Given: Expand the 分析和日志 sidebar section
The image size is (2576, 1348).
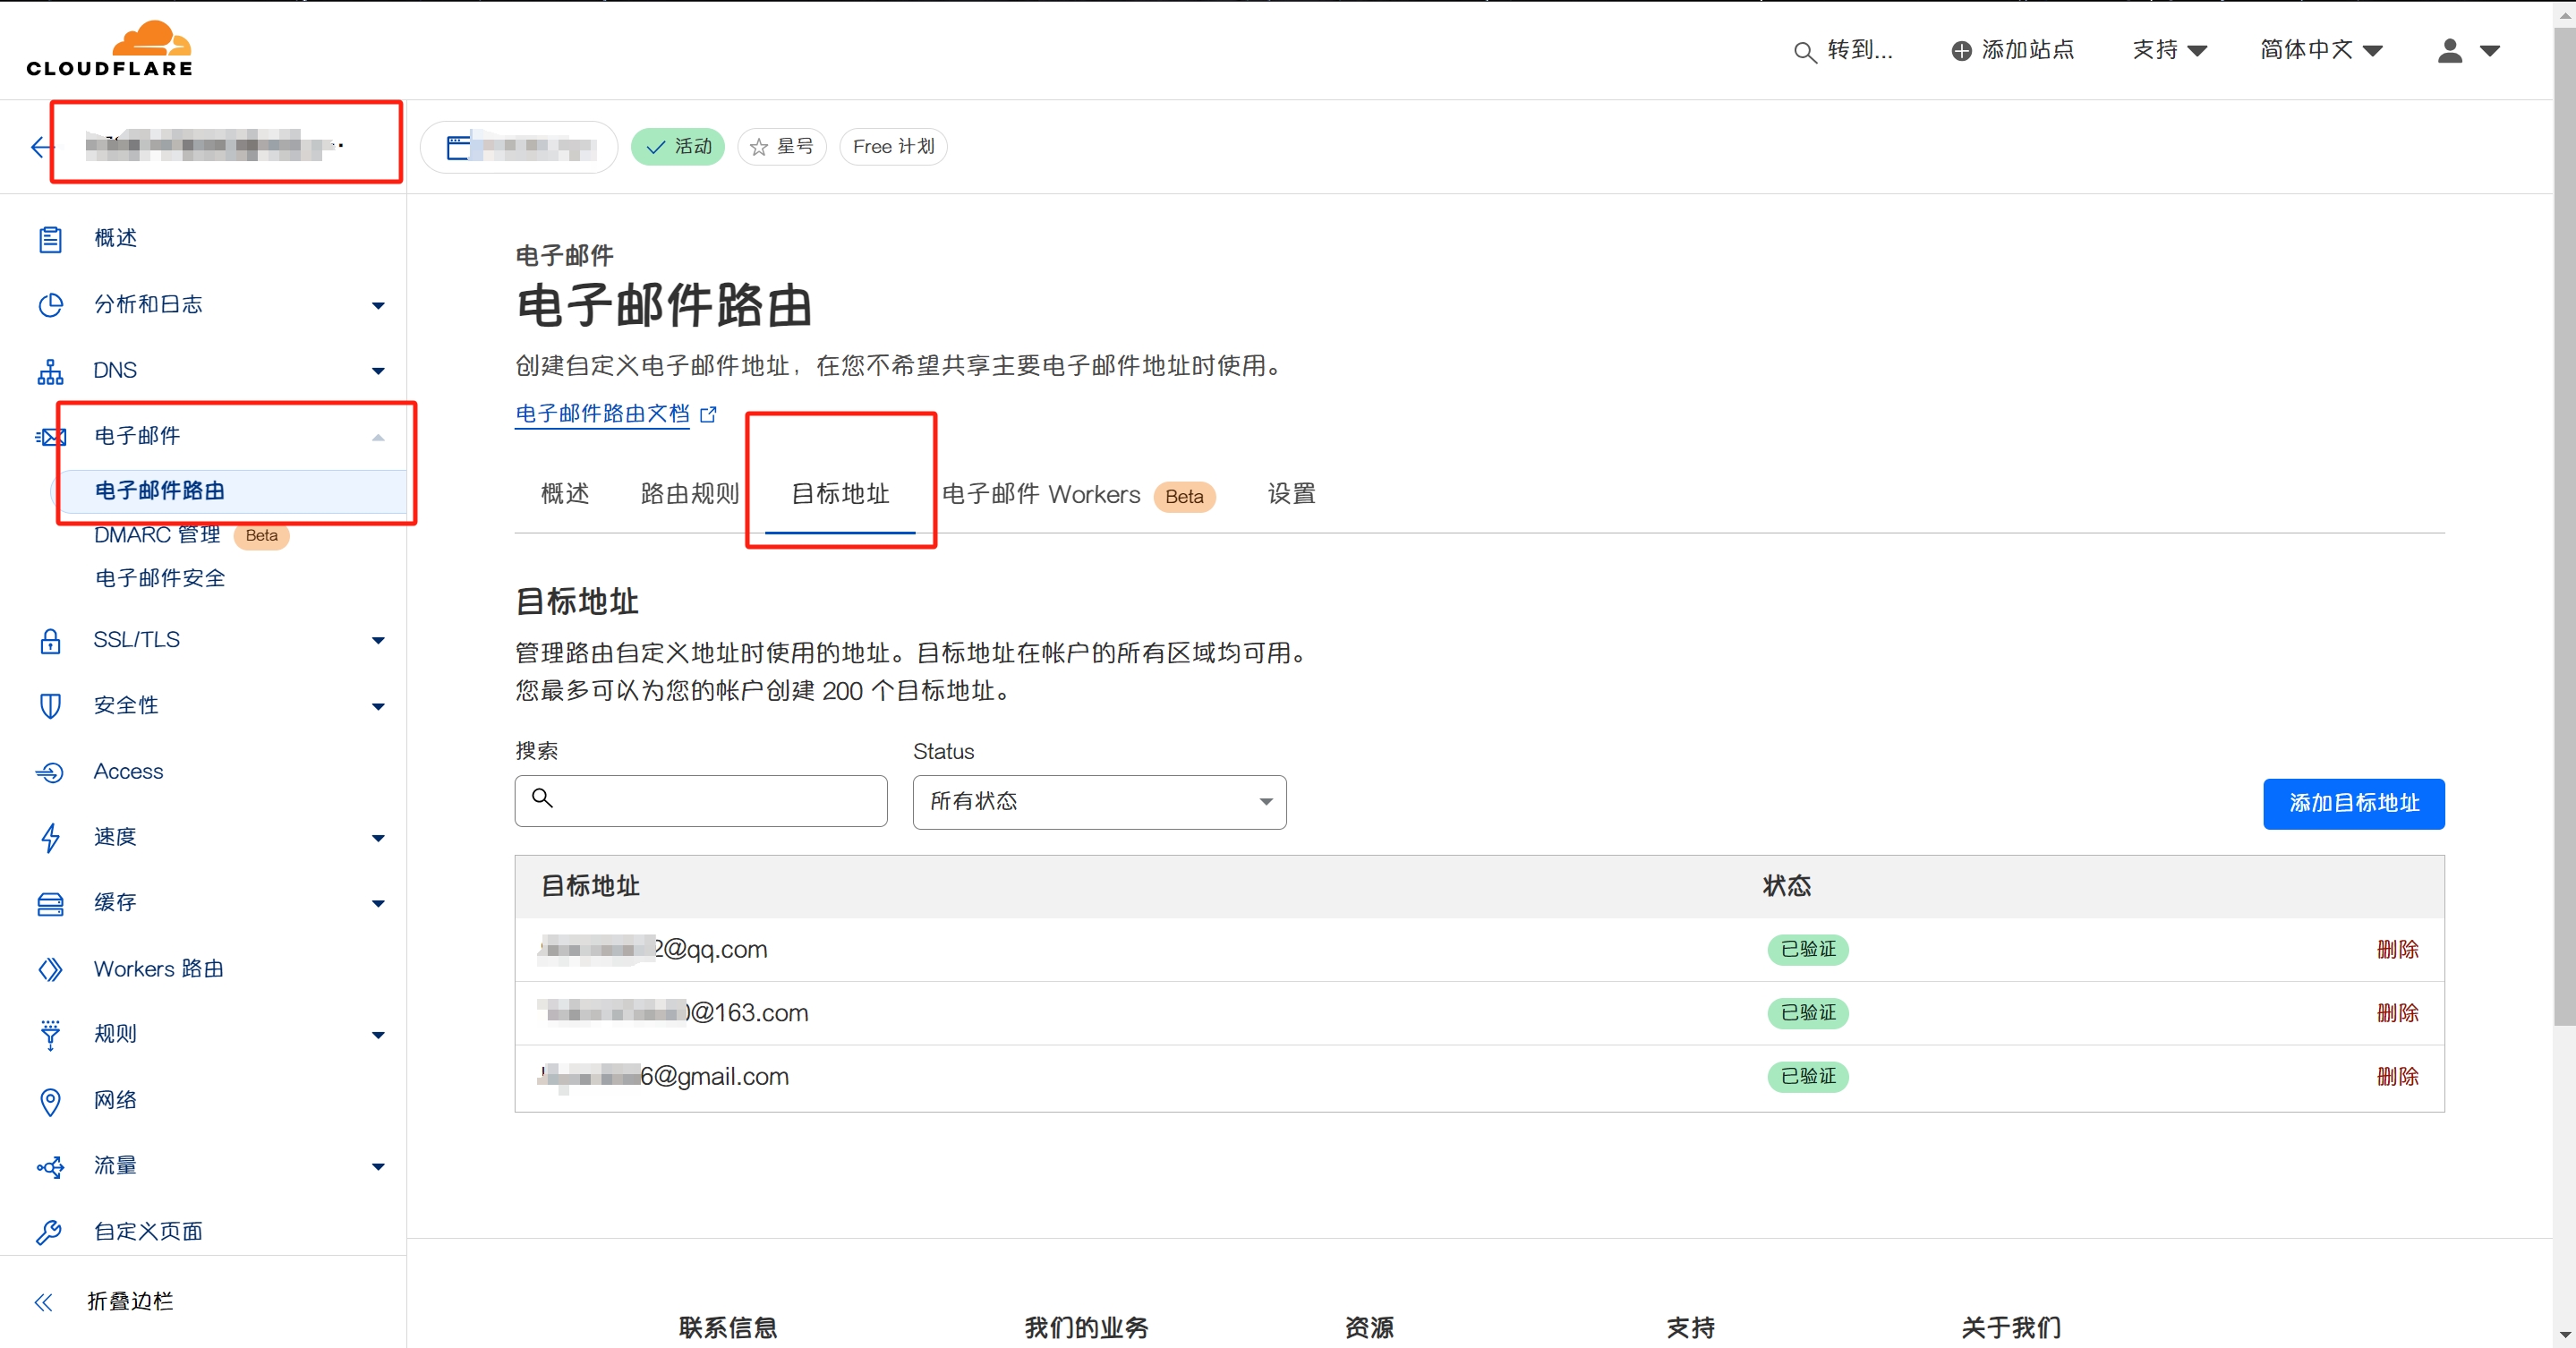Looking at the screenshot, I should pos(378,305).
